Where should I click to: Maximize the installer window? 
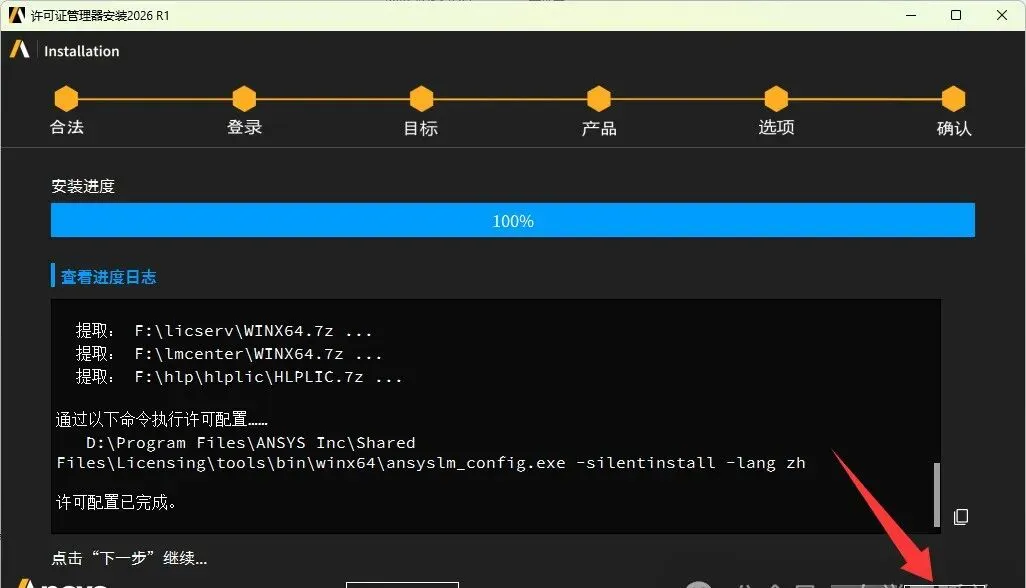pyautogui.click(x=956, y=15)
